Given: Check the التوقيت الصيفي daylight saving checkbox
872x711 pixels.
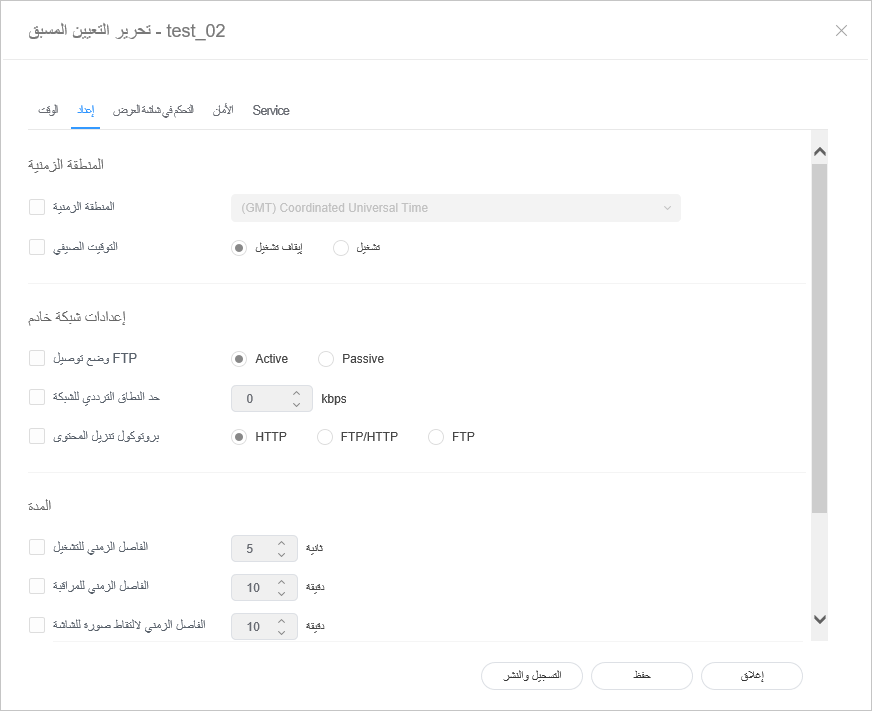Looking at the screenshot, I should click(x=37, y=247).
